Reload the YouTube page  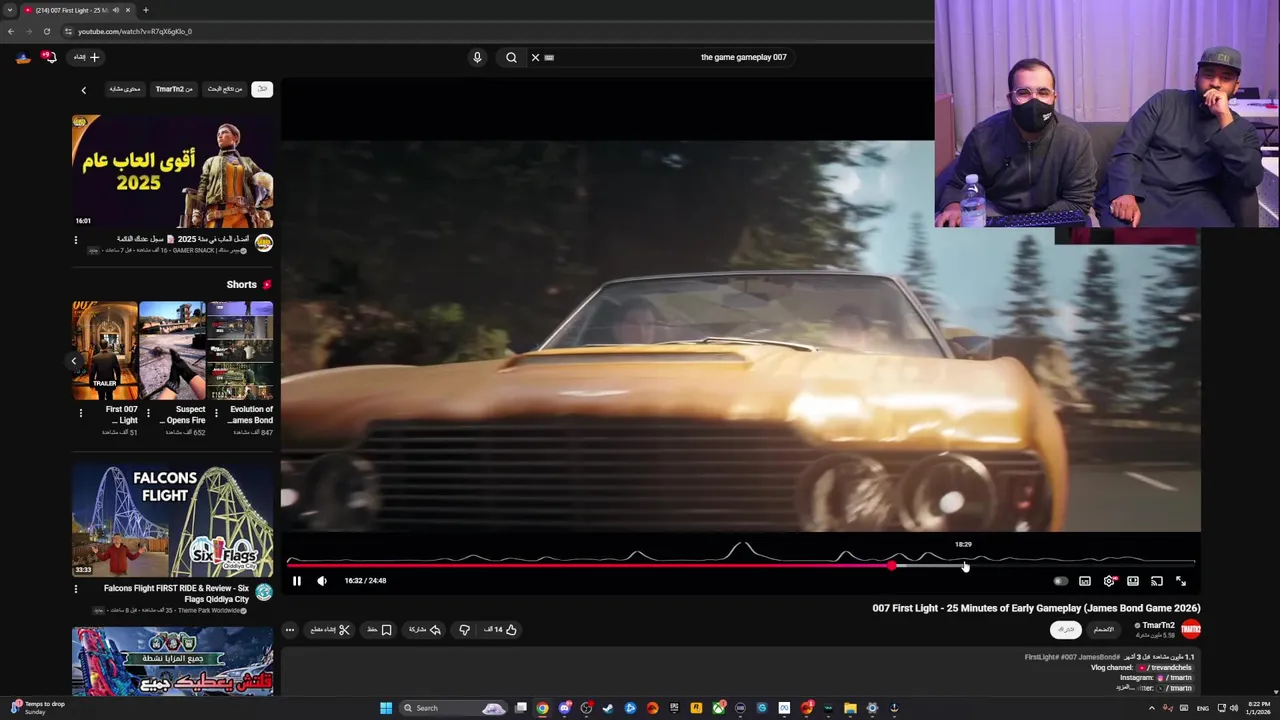(46, 31)
